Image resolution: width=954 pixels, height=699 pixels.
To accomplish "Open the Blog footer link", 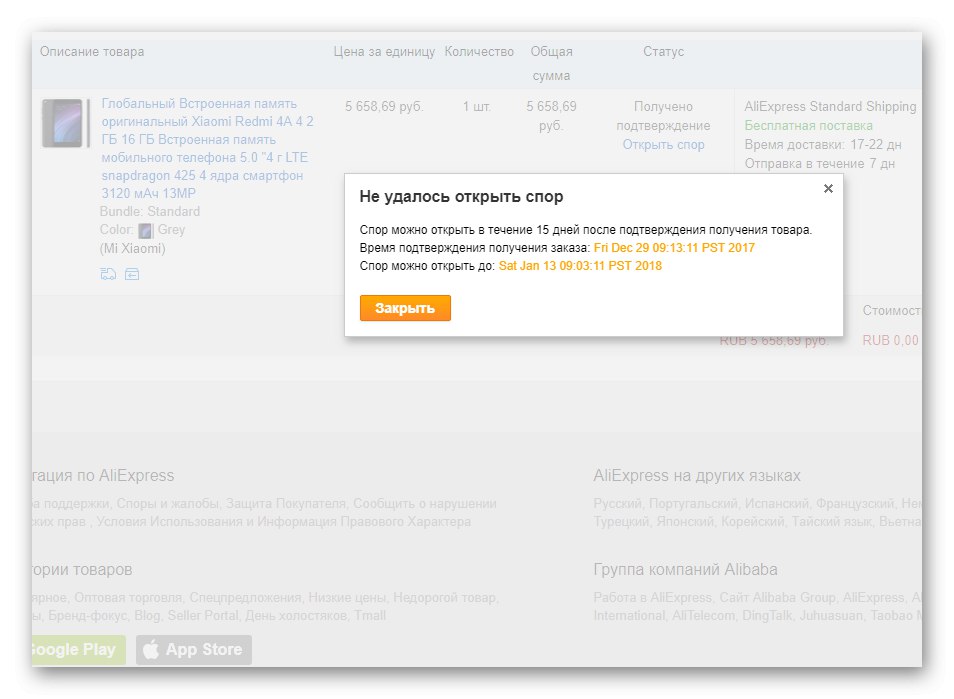I will coord(147,616).
